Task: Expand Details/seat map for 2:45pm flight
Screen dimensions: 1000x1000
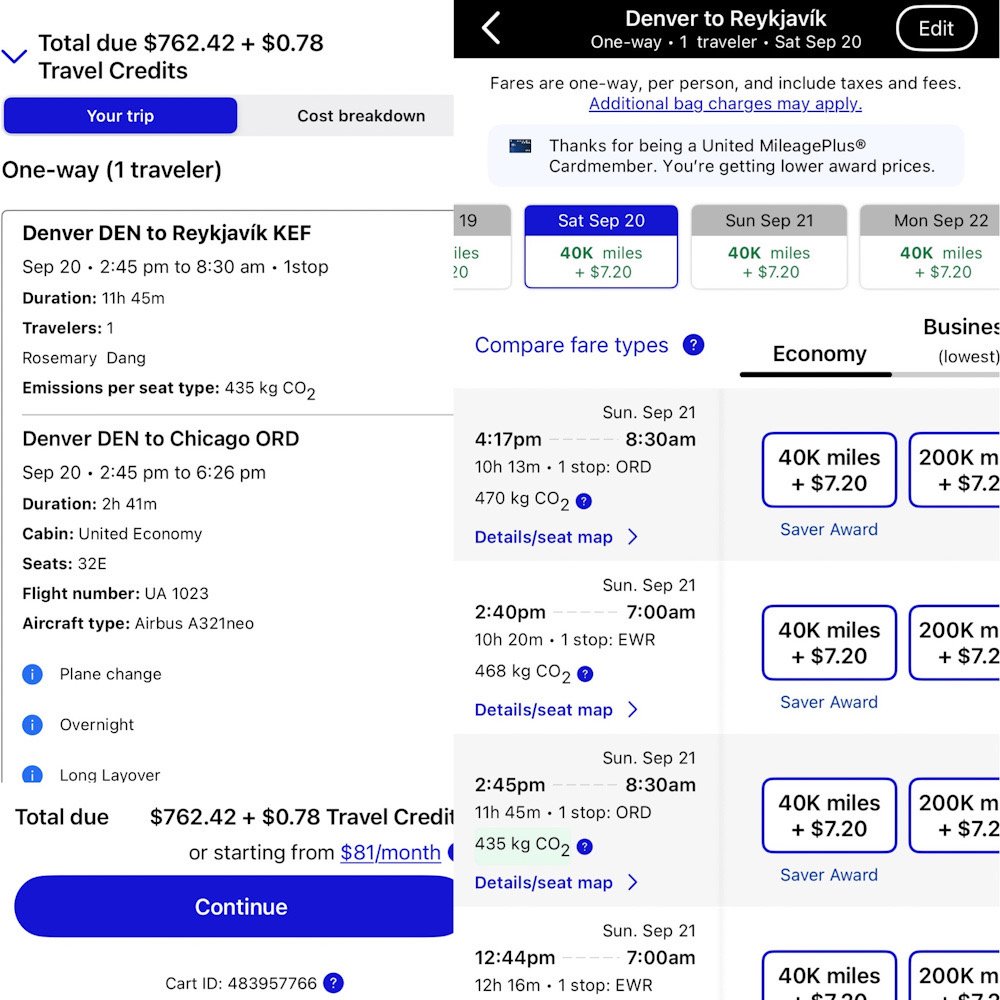Action: (x=556, y=882)
